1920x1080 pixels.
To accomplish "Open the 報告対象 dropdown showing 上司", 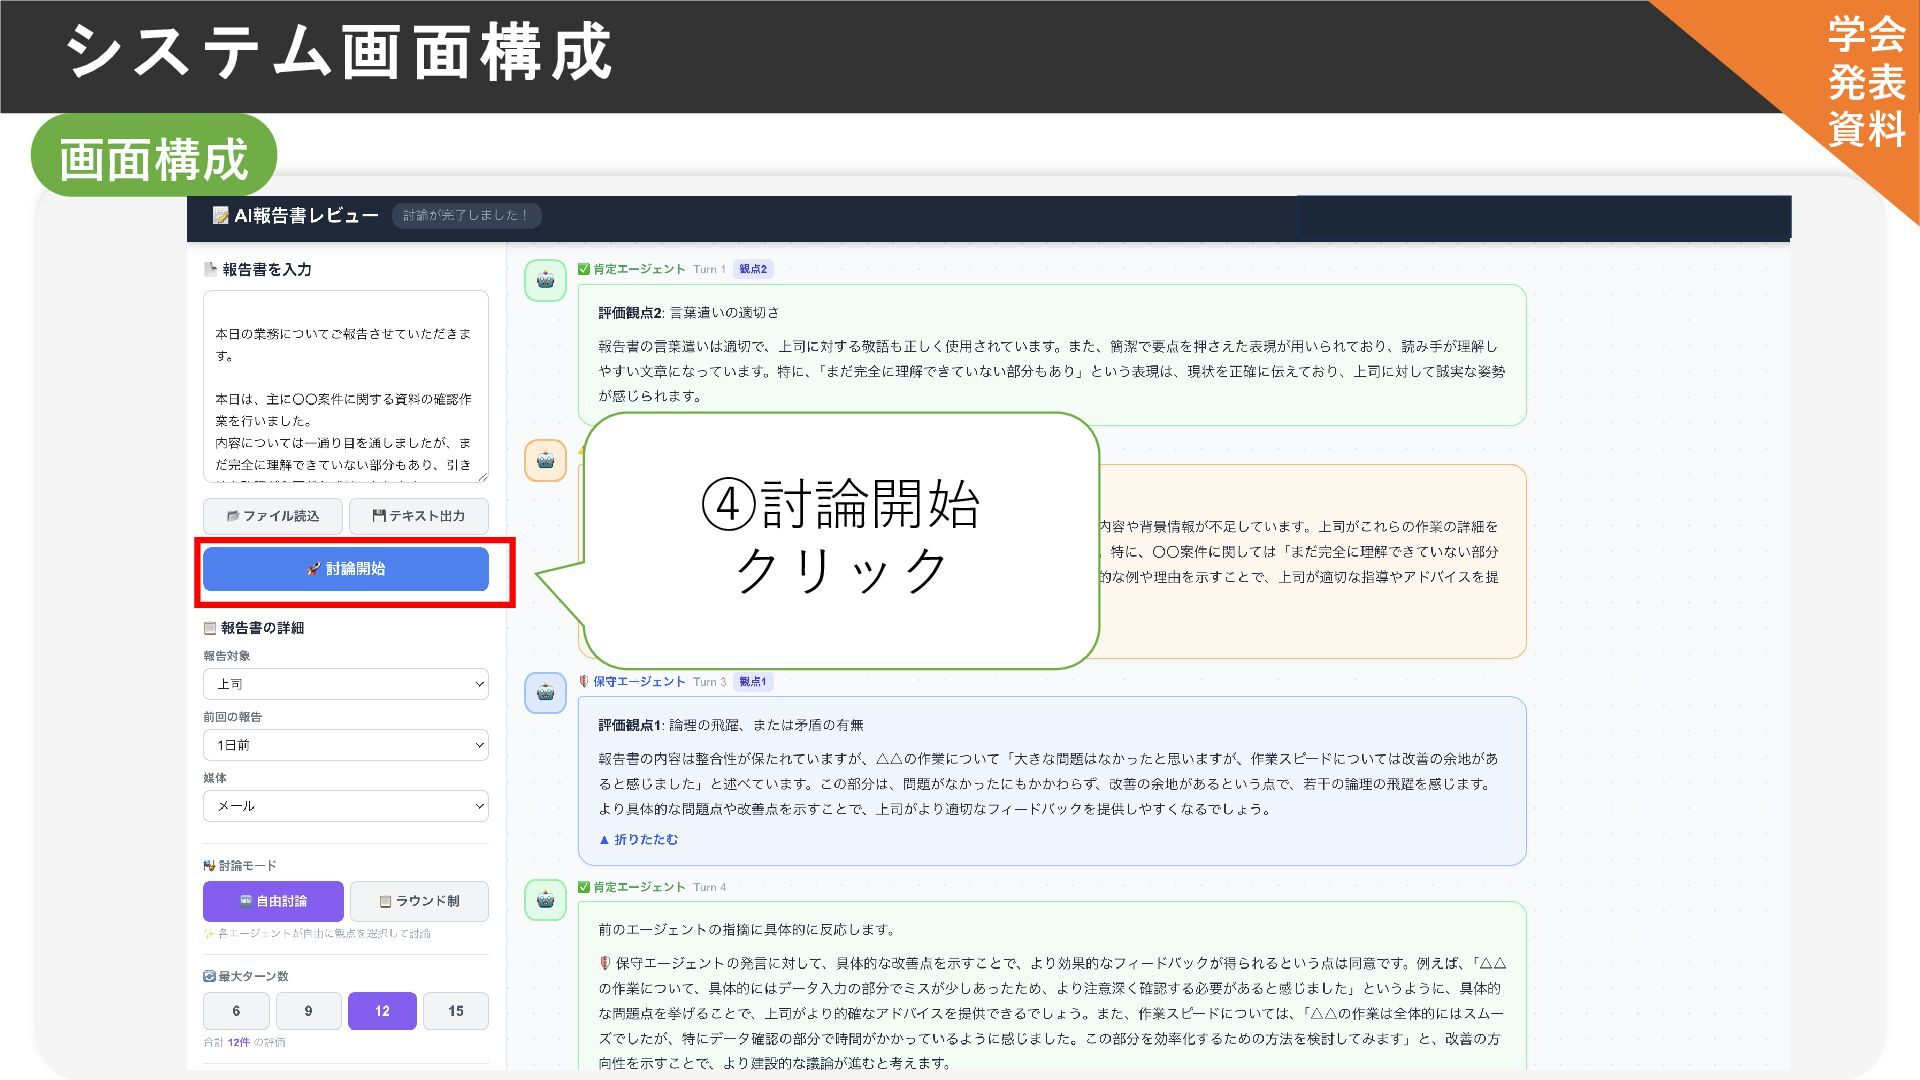I will pyautogui.click(x=345, y=684).
